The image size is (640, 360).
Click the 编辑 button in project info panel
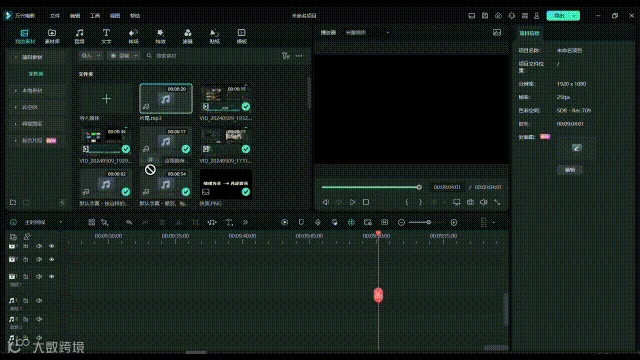[x=570, y=170]
